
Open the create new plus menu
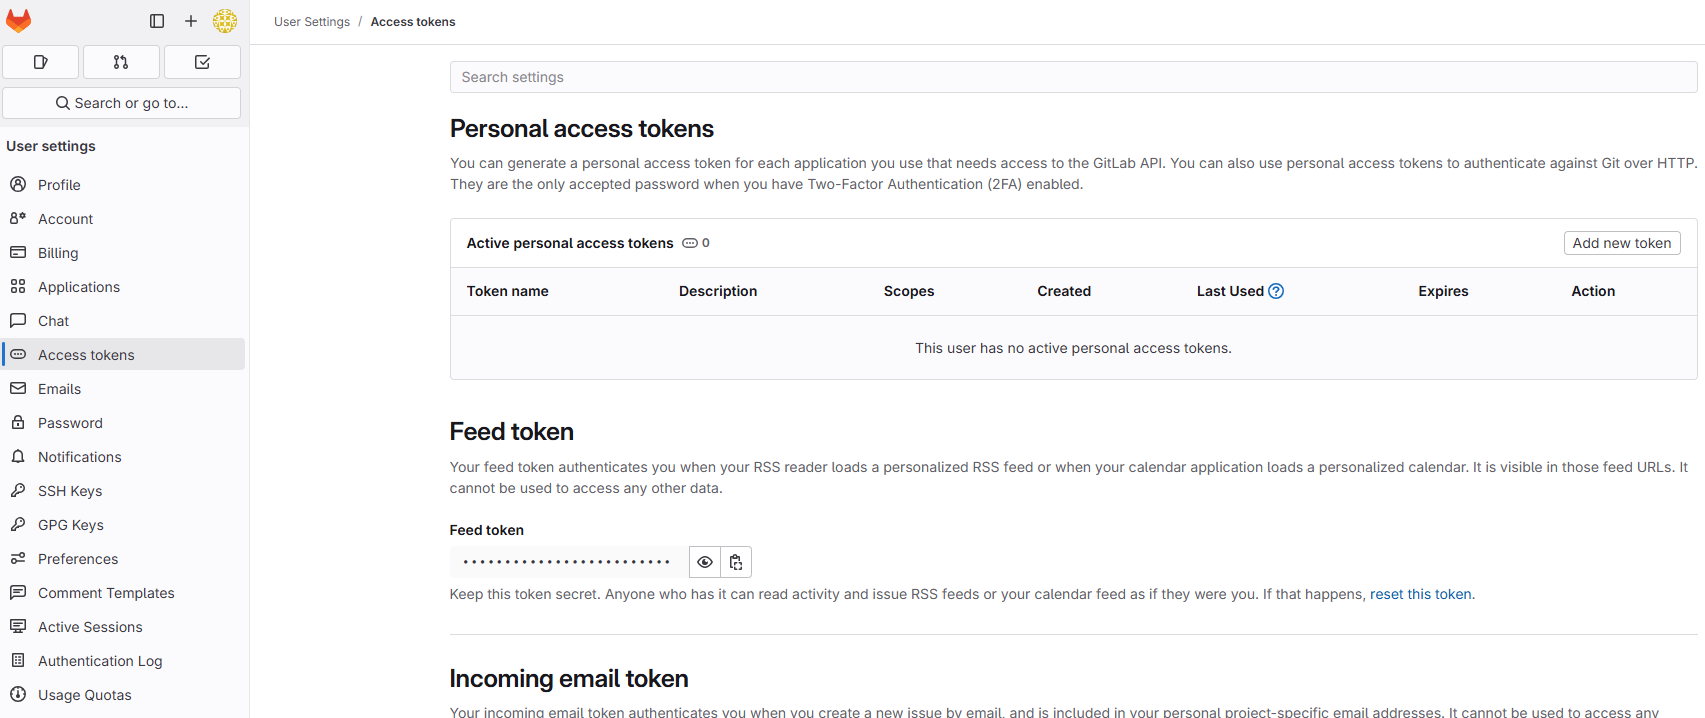click(191, 21)
